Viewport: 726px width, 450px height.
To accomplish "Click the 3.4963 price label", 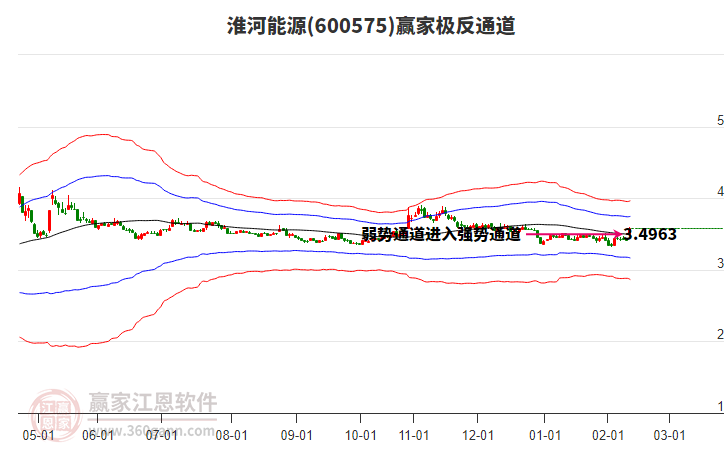I will point(650,234).
